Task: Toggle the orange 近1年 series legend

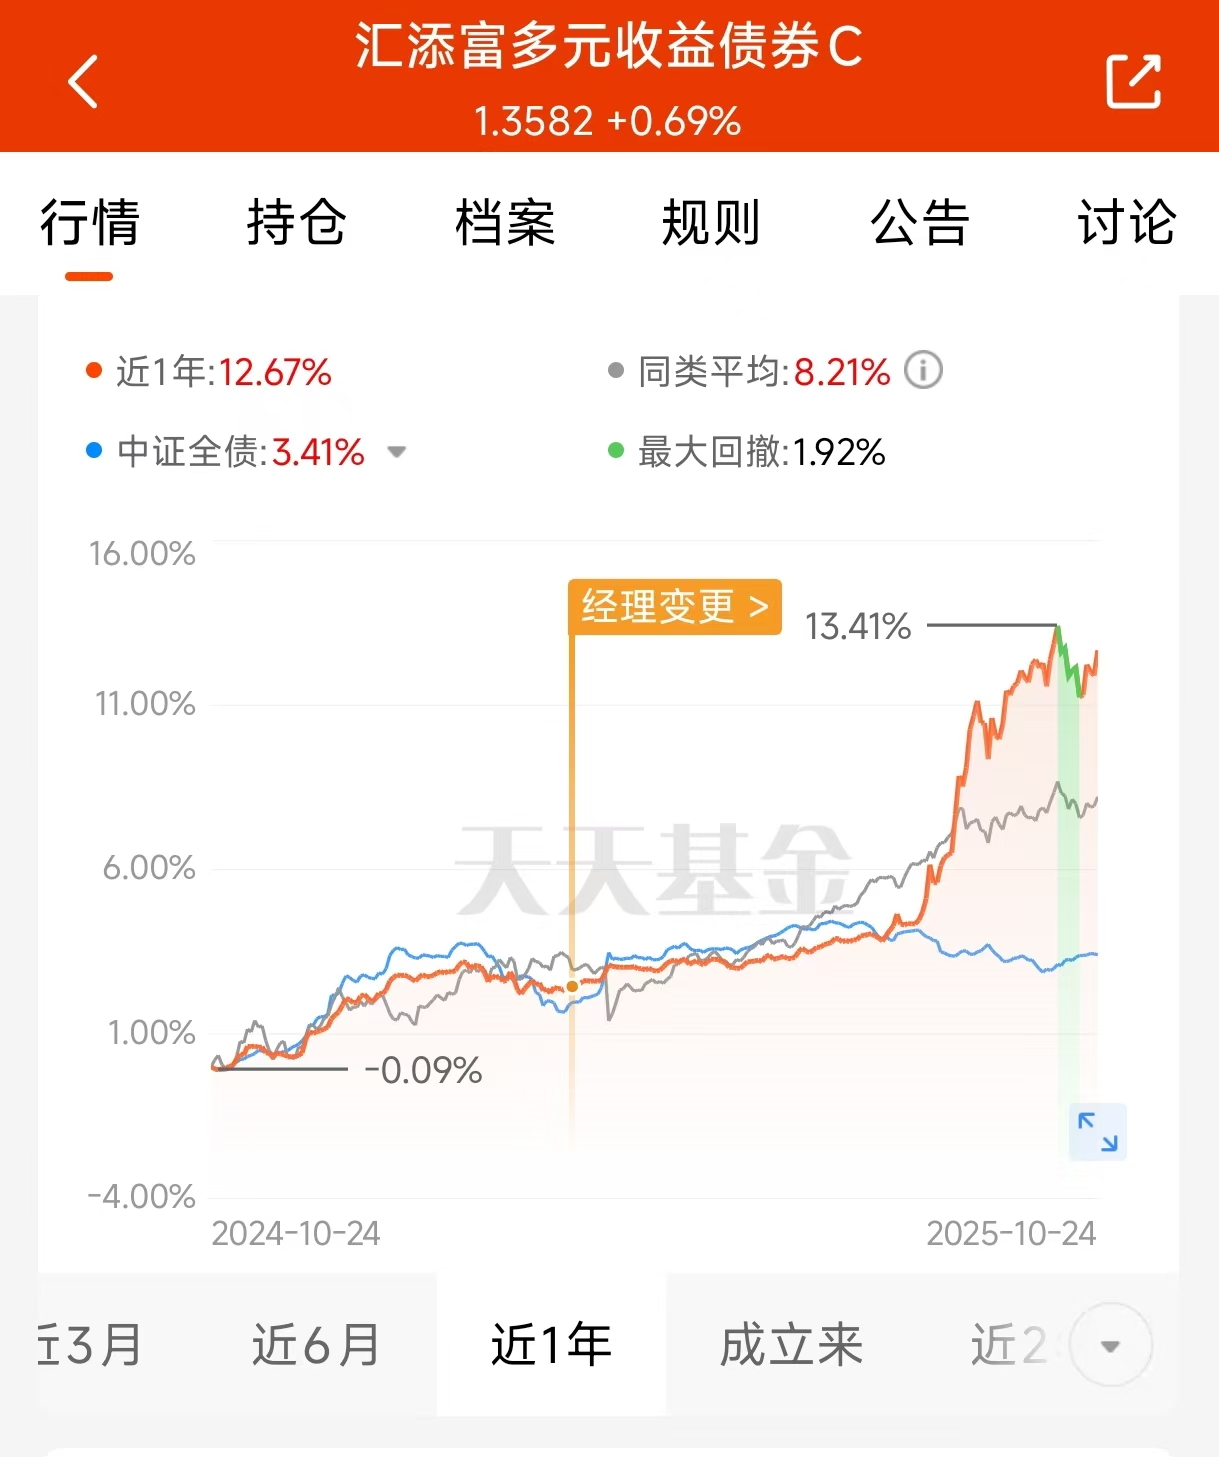Action: [x=210, y=372]
